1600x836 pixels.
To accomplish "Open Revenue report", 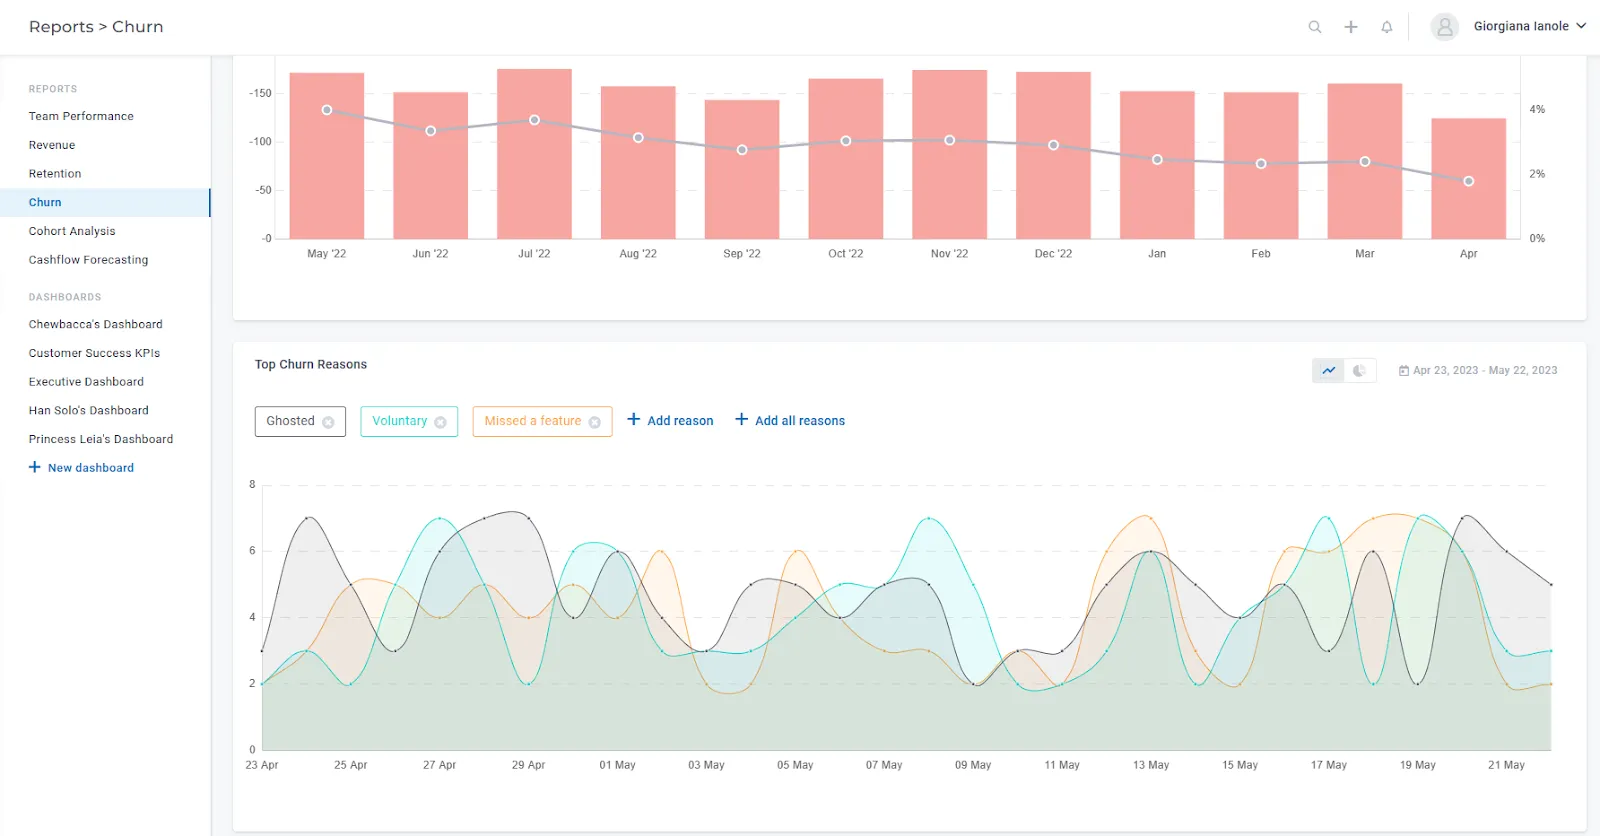I will (x=52, y=145).
